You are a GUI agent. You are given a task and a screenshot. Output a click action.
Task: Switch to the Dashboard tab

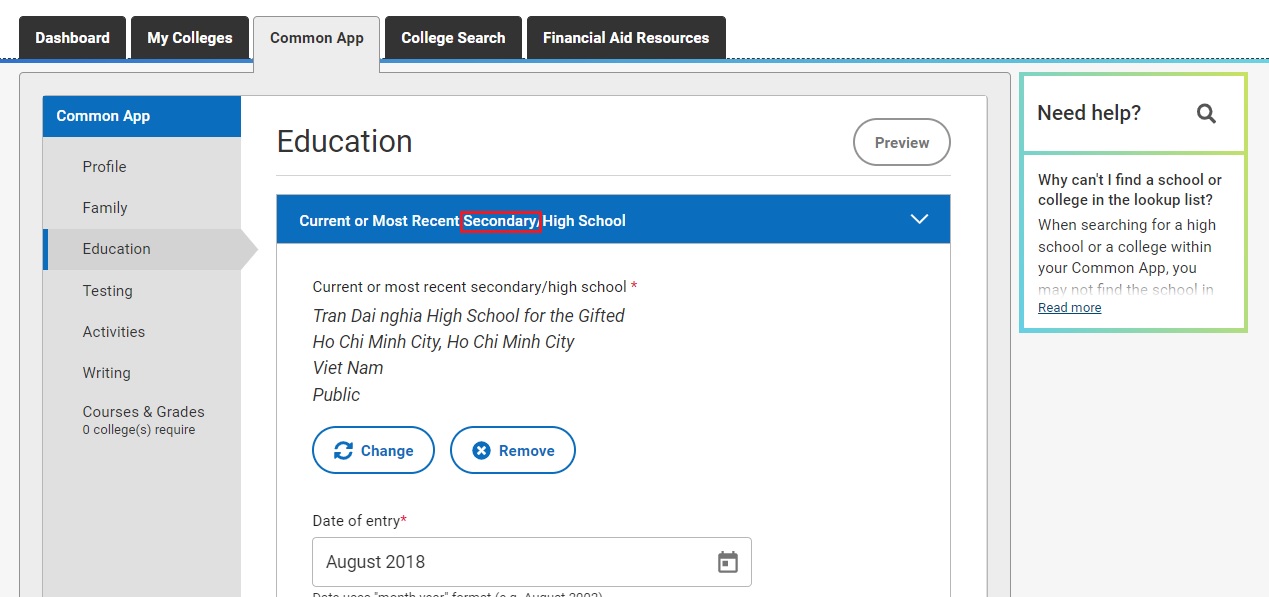coord(72,38)
